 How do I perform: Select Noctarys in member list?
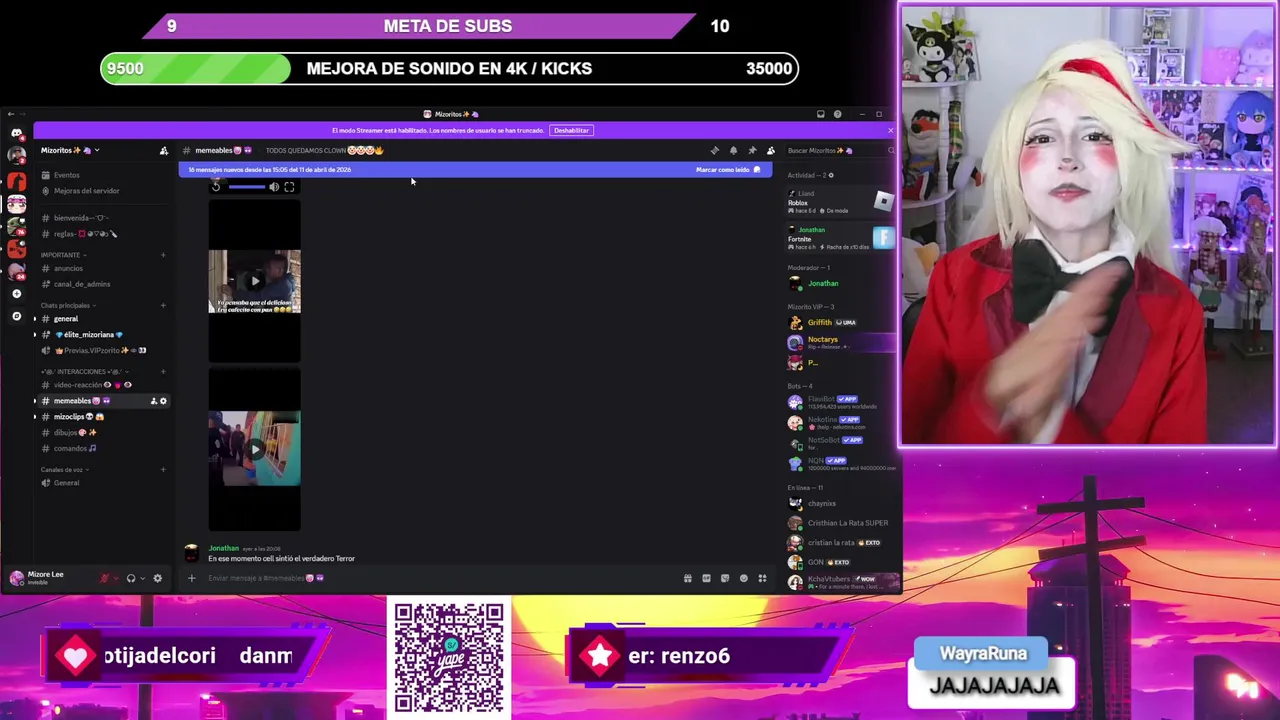(x=840, y=343)
